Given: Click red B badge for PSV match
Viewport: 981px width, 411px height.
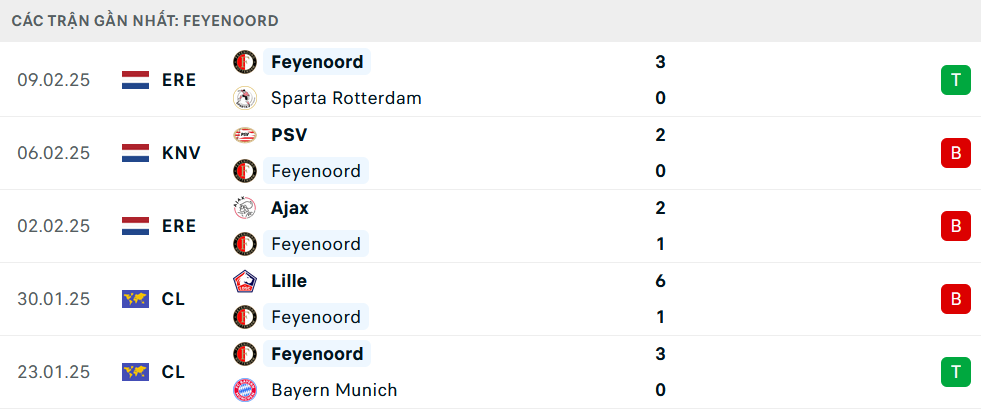Looking at the screenshot, I should [x=955, y=153].
